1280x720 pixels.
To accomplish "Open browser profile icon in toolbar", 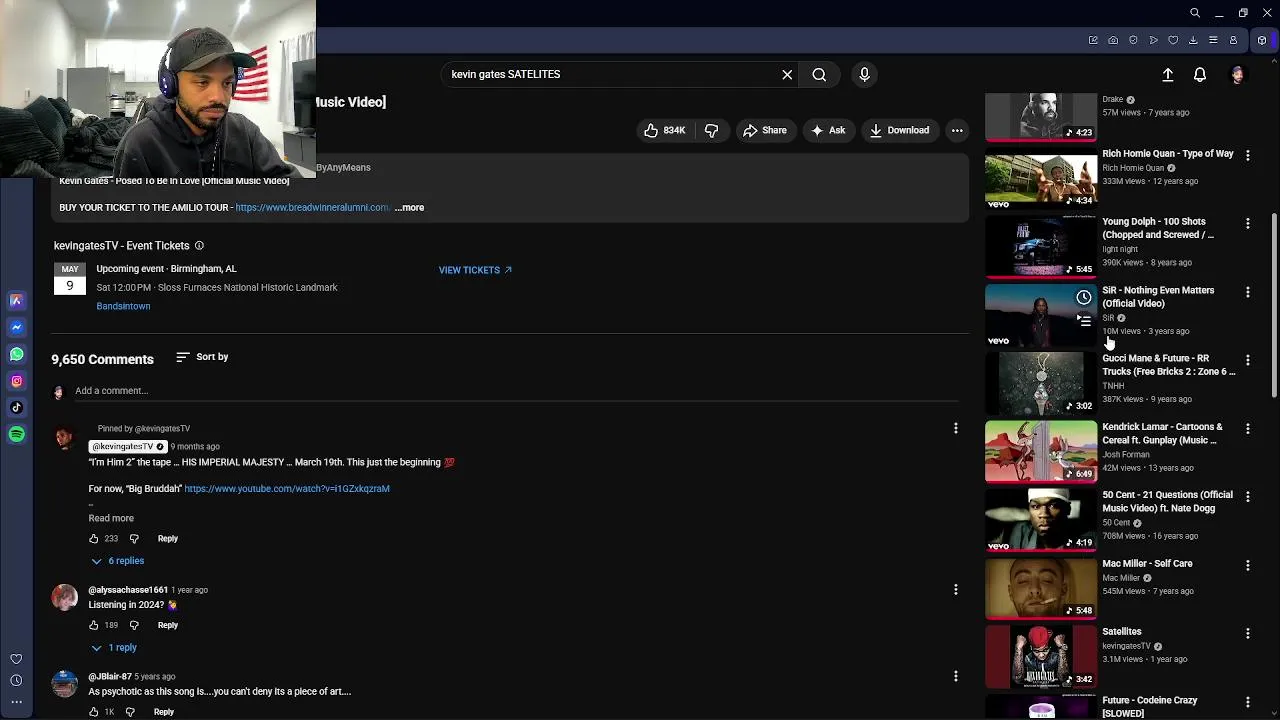I will pos(1233,40).
